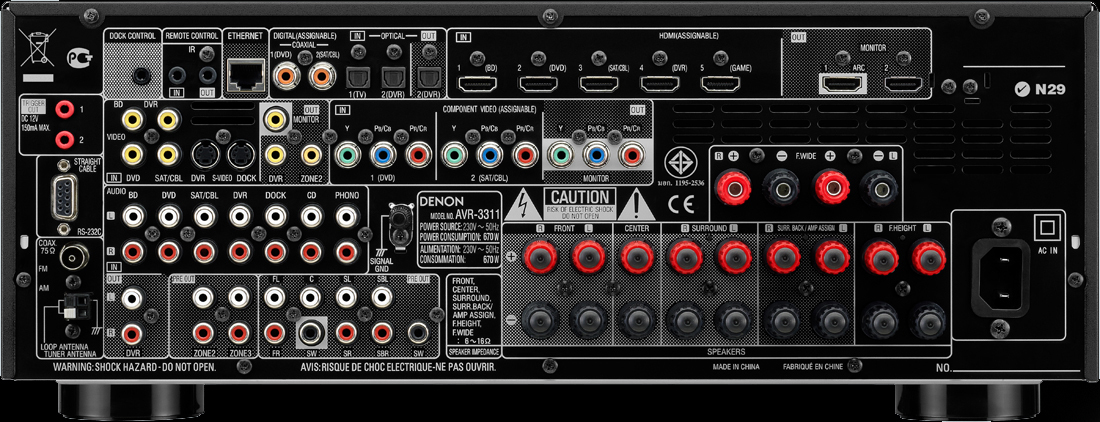Select the FL pre out jack
The width and height of the screenshot is (1100, 422).
(x=275, y=298)
